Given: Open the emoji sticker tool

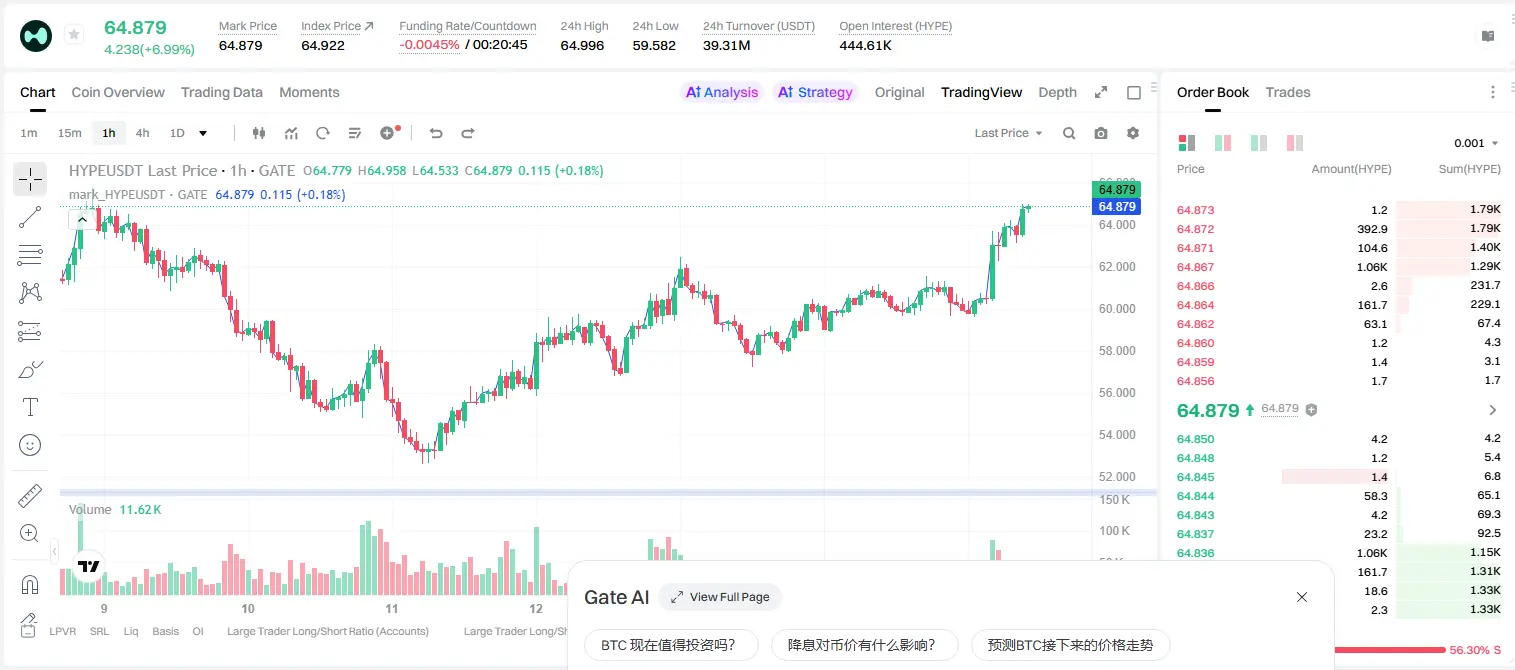Looking at the screenshot, I should pyautogui.click(x=30, y=445).
